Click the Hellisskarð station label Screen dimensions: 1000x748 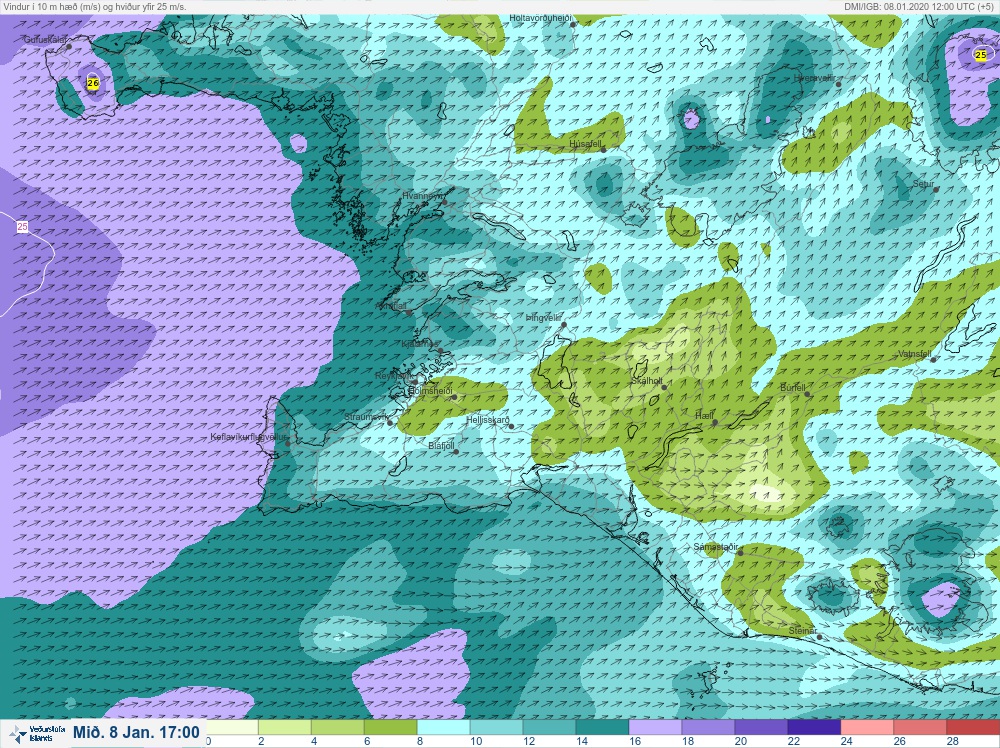[x=487, y=420]
